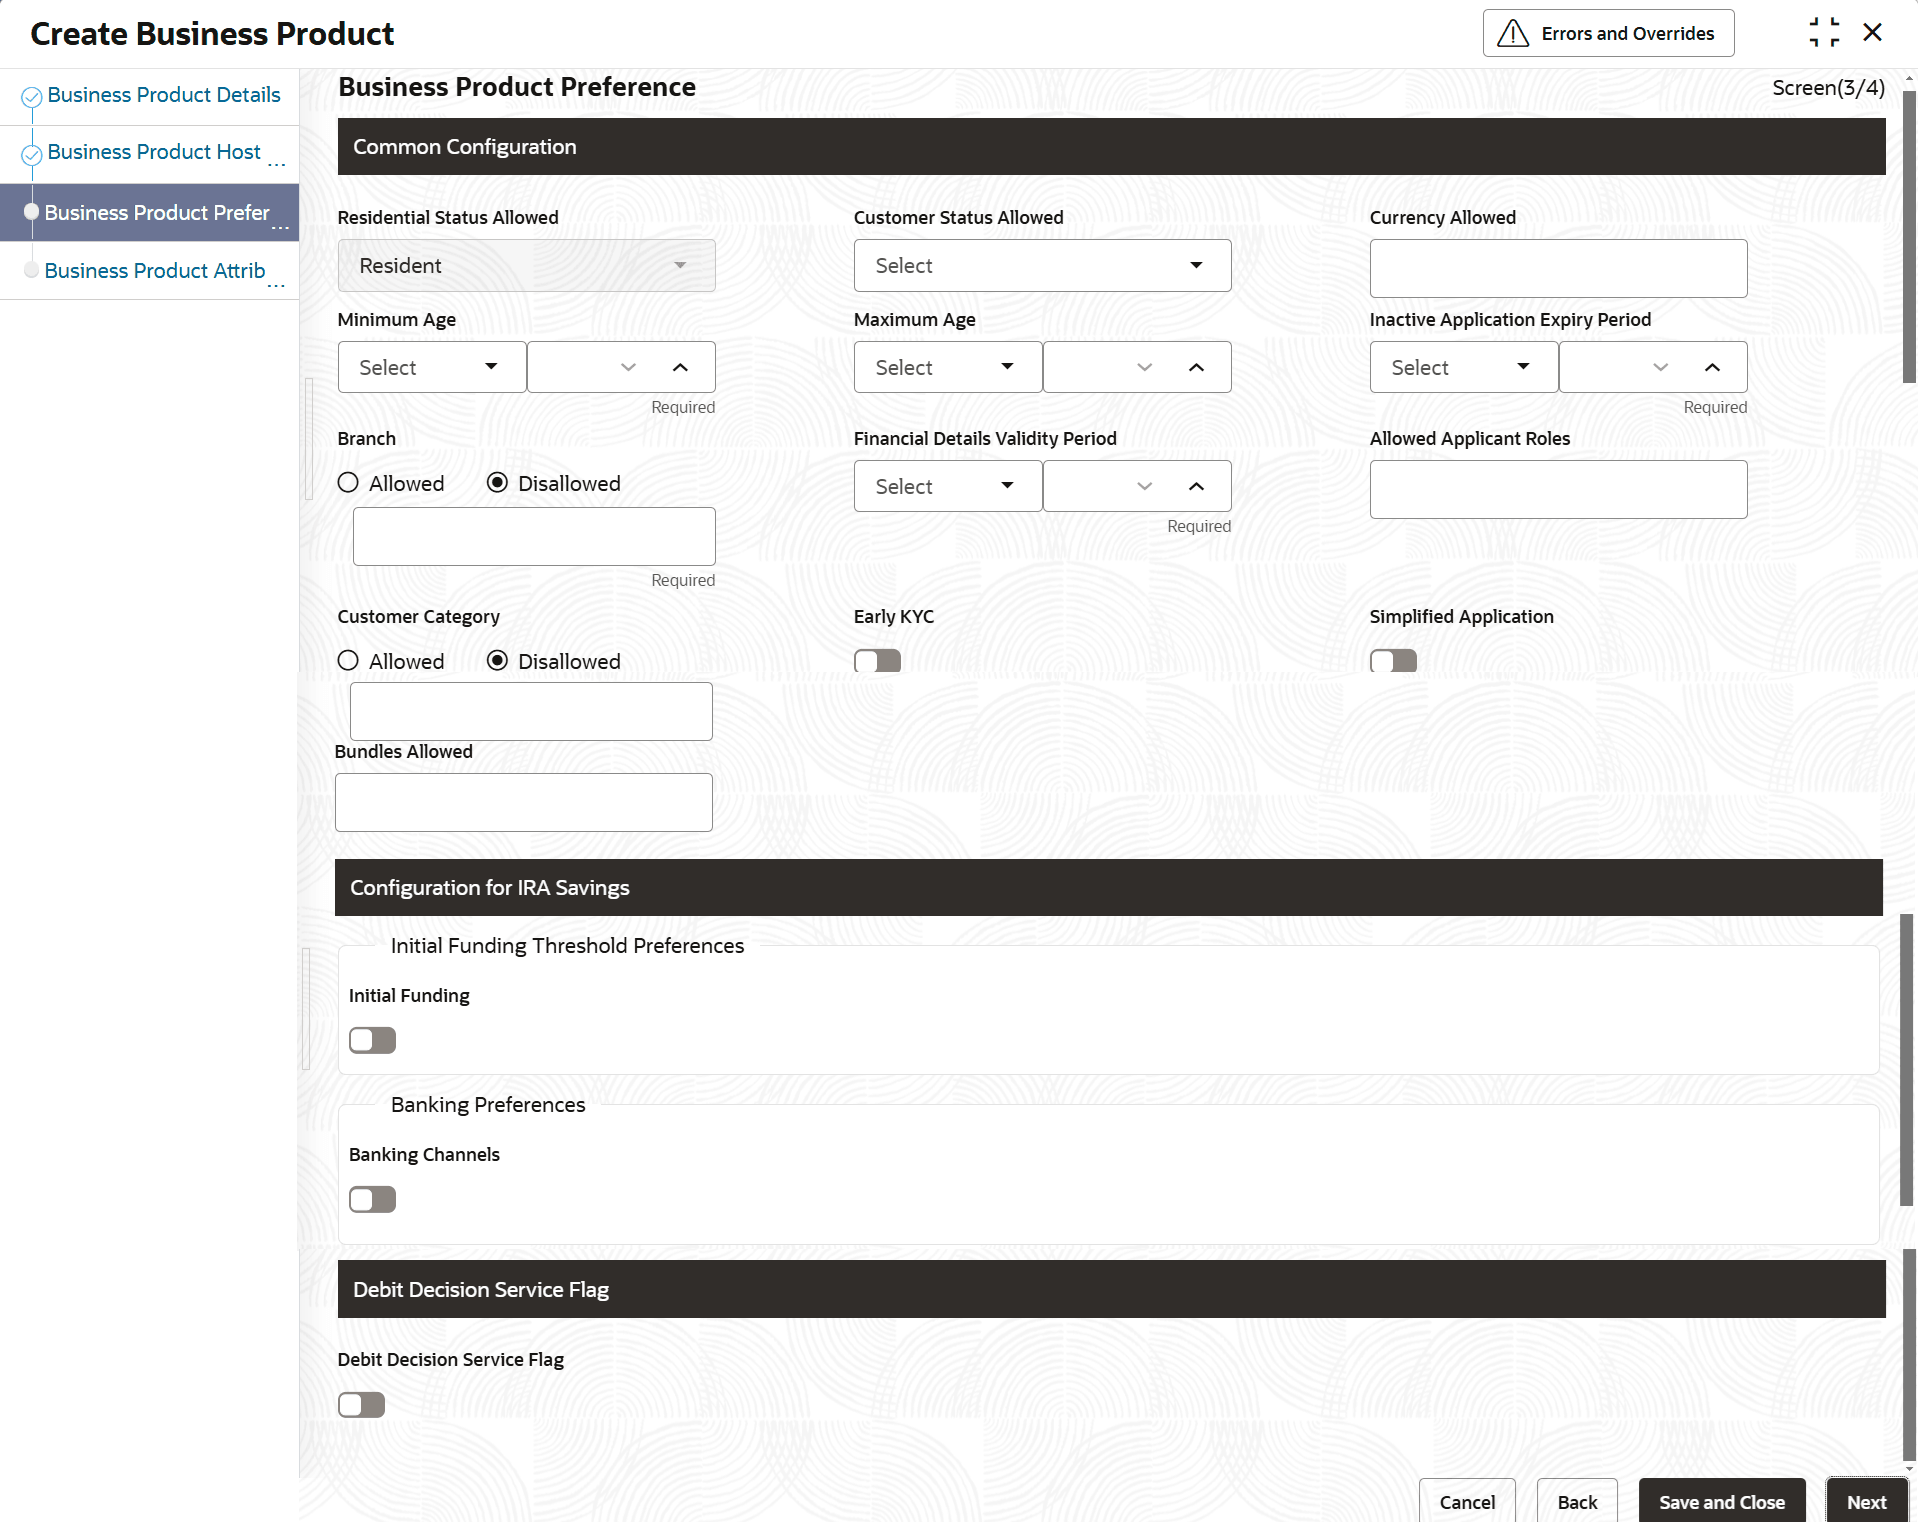The width and height of the screenshot is (1918, 1532).
Task: Click the Back button
Action: (x=1577, y=1502)
